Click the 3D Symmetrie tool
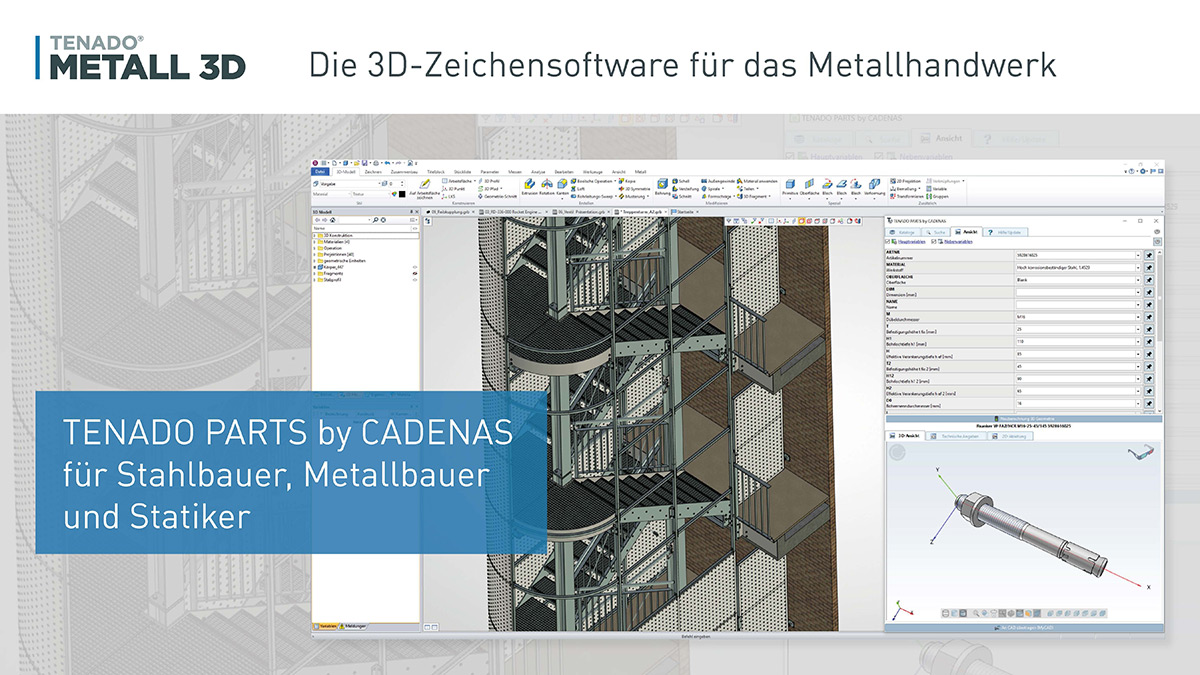 (634, 188)
